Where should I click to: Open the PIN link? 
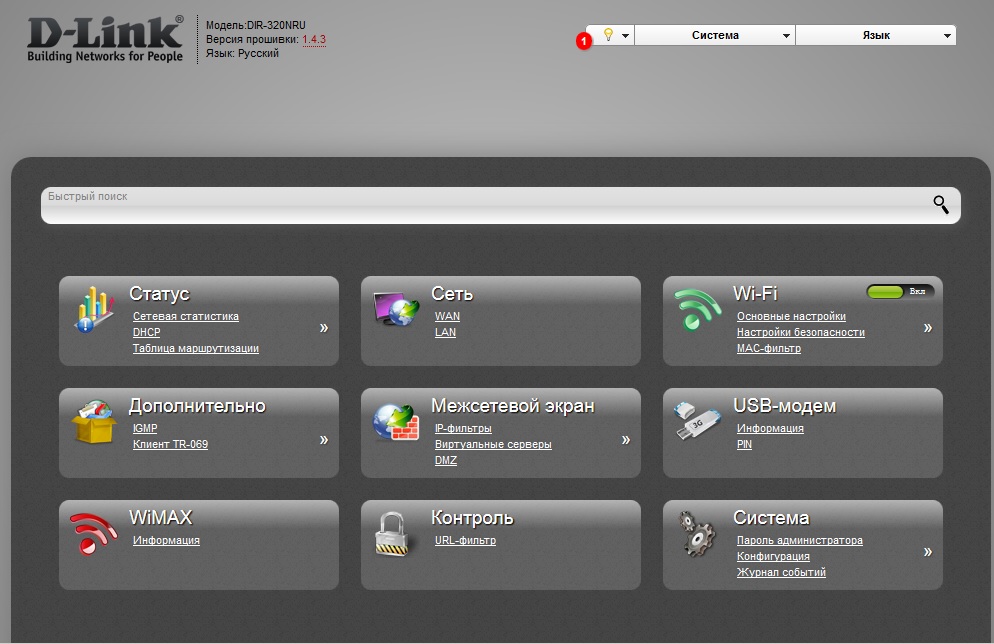744,444
